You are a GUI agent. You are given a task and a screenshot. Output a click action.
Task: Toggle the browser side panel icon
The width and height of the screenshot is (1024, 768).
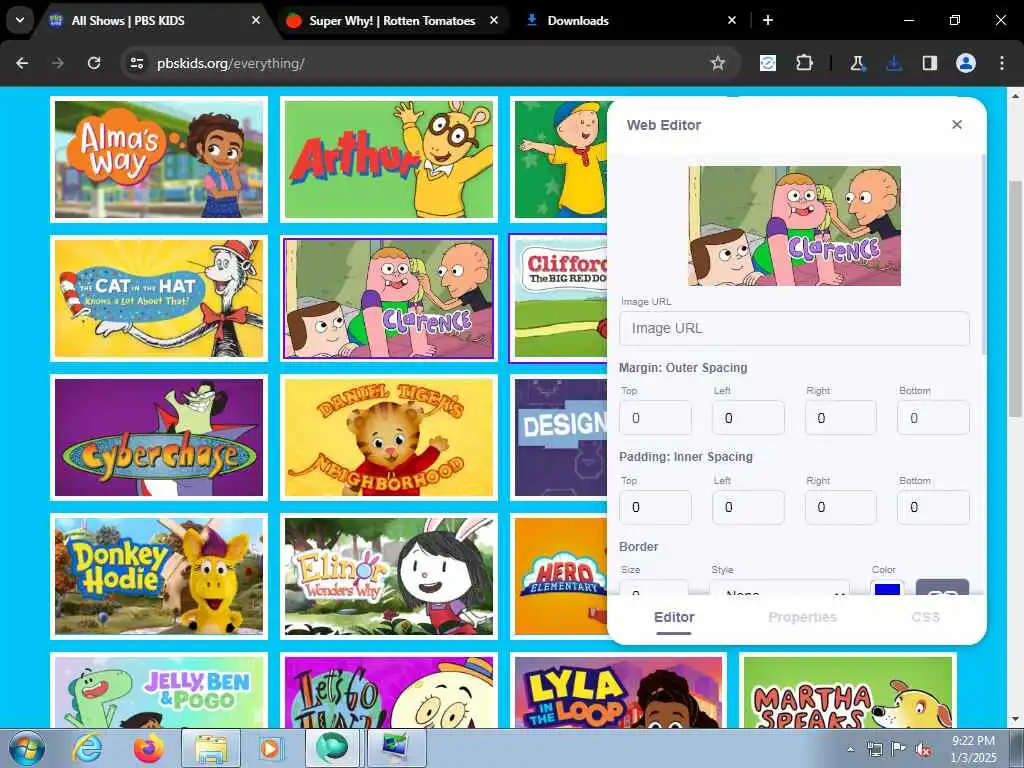[929, 63]
